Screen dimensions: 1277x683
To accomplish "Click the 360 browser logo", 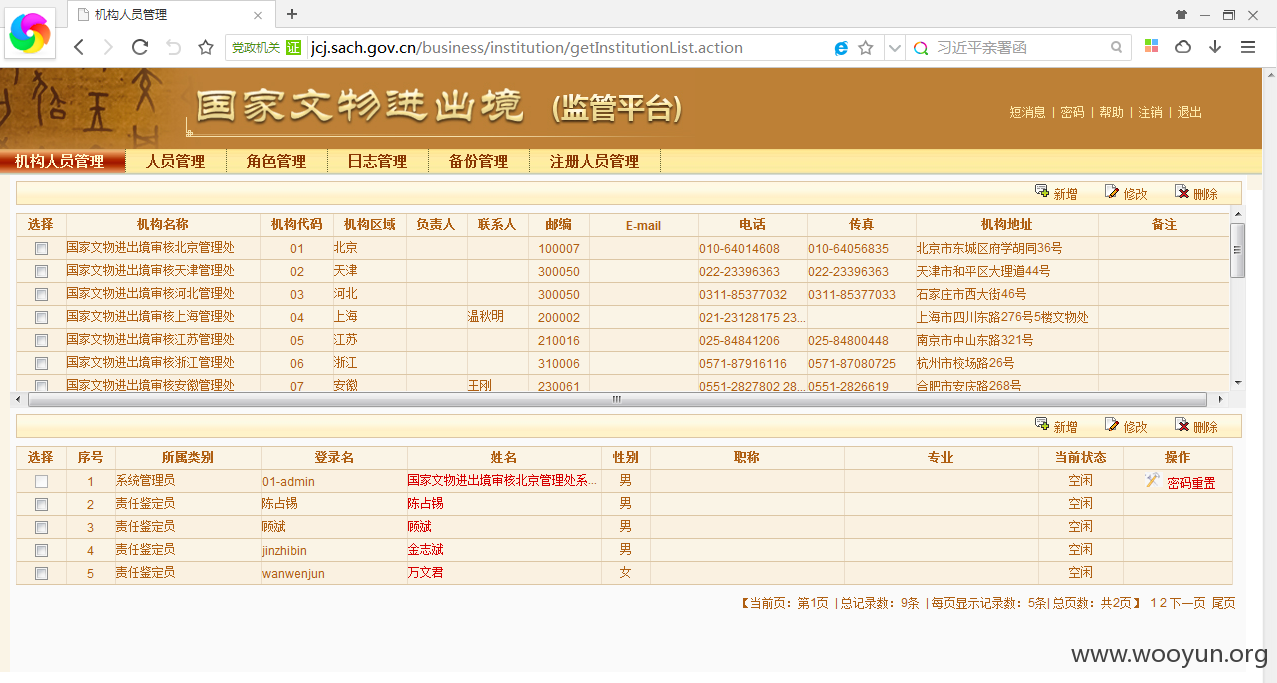I will pos(30,33).
